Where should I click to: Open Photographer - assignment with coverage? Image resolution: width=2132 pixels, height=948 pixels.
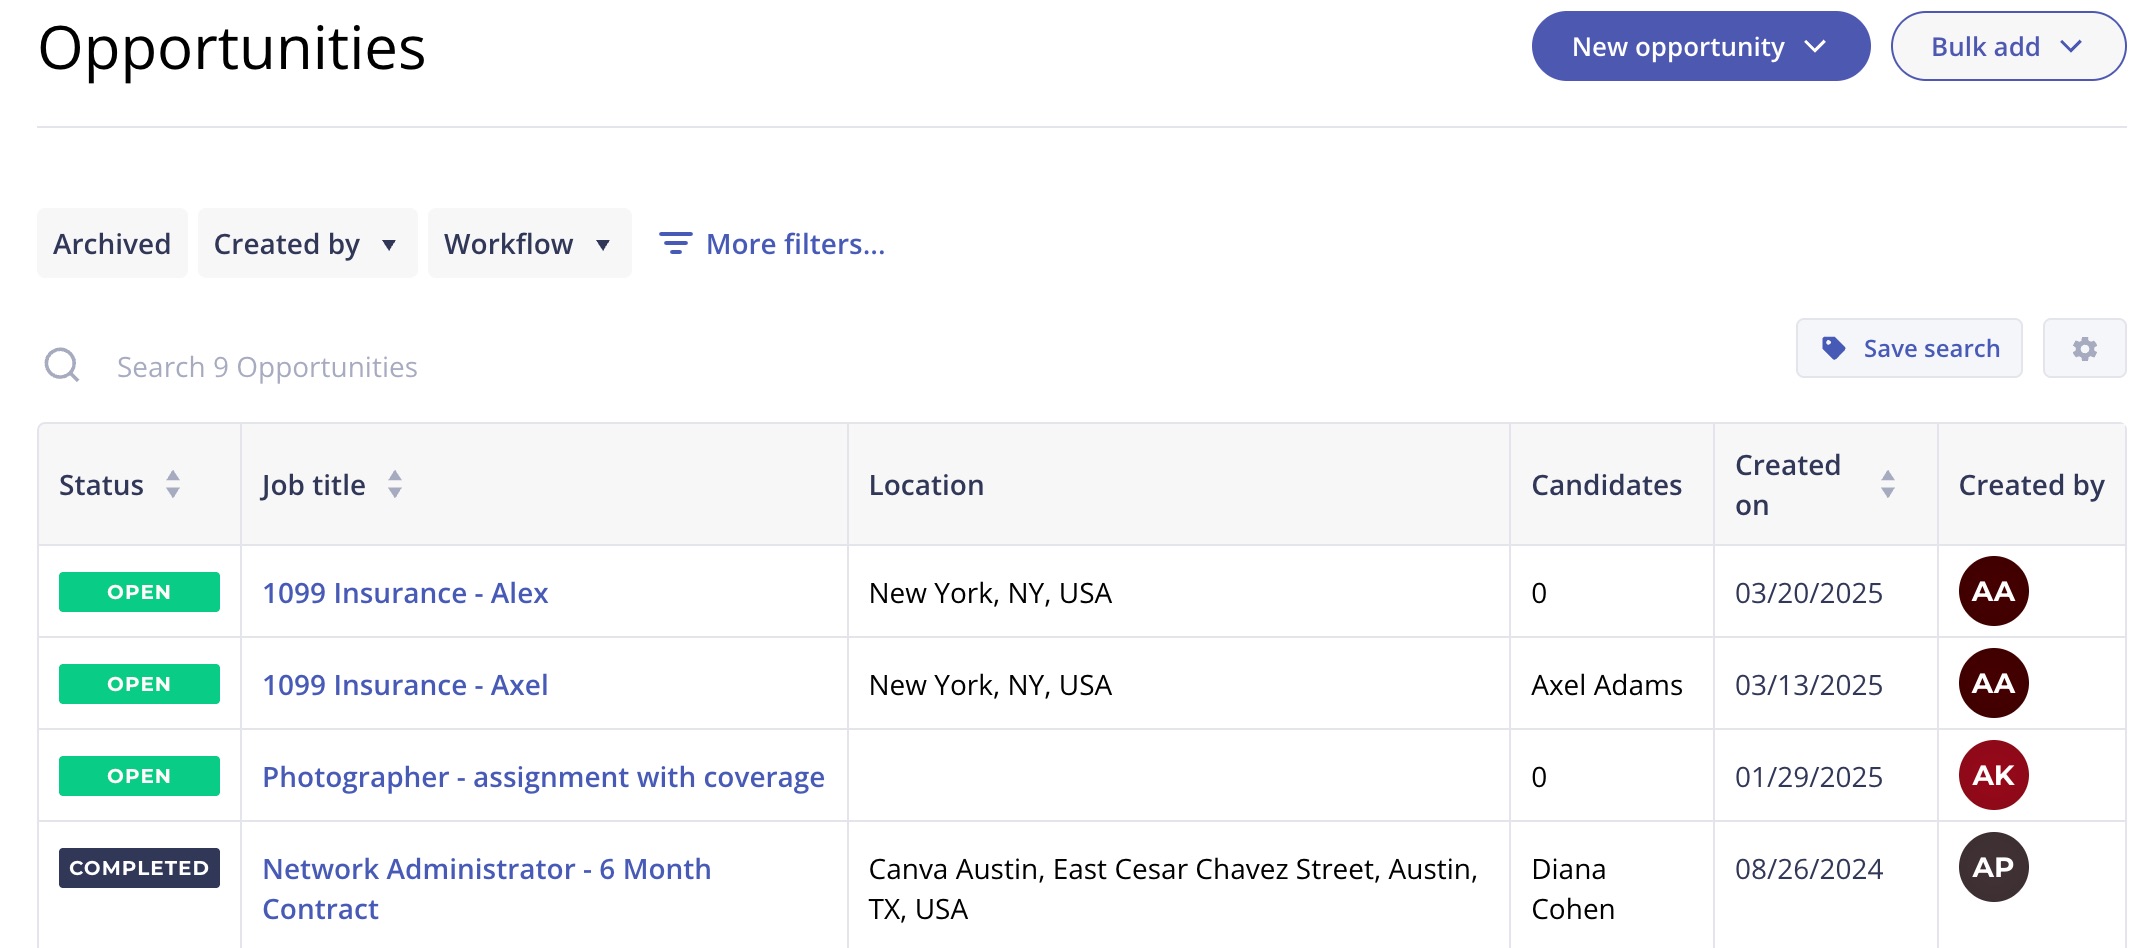click(543, 777)
